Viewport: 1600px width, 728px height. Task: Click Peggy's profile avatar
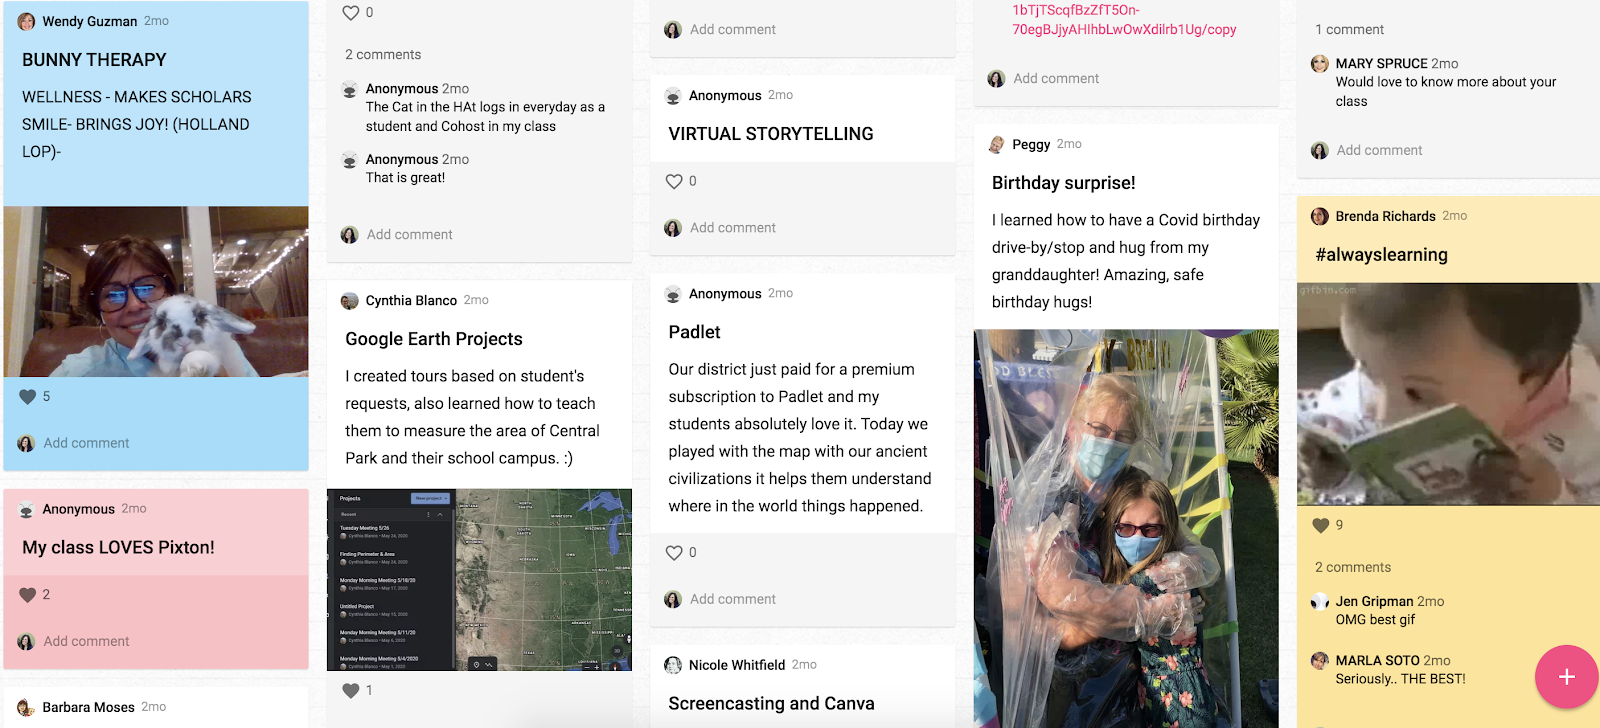pyautogui.click(x=996, y=144)
